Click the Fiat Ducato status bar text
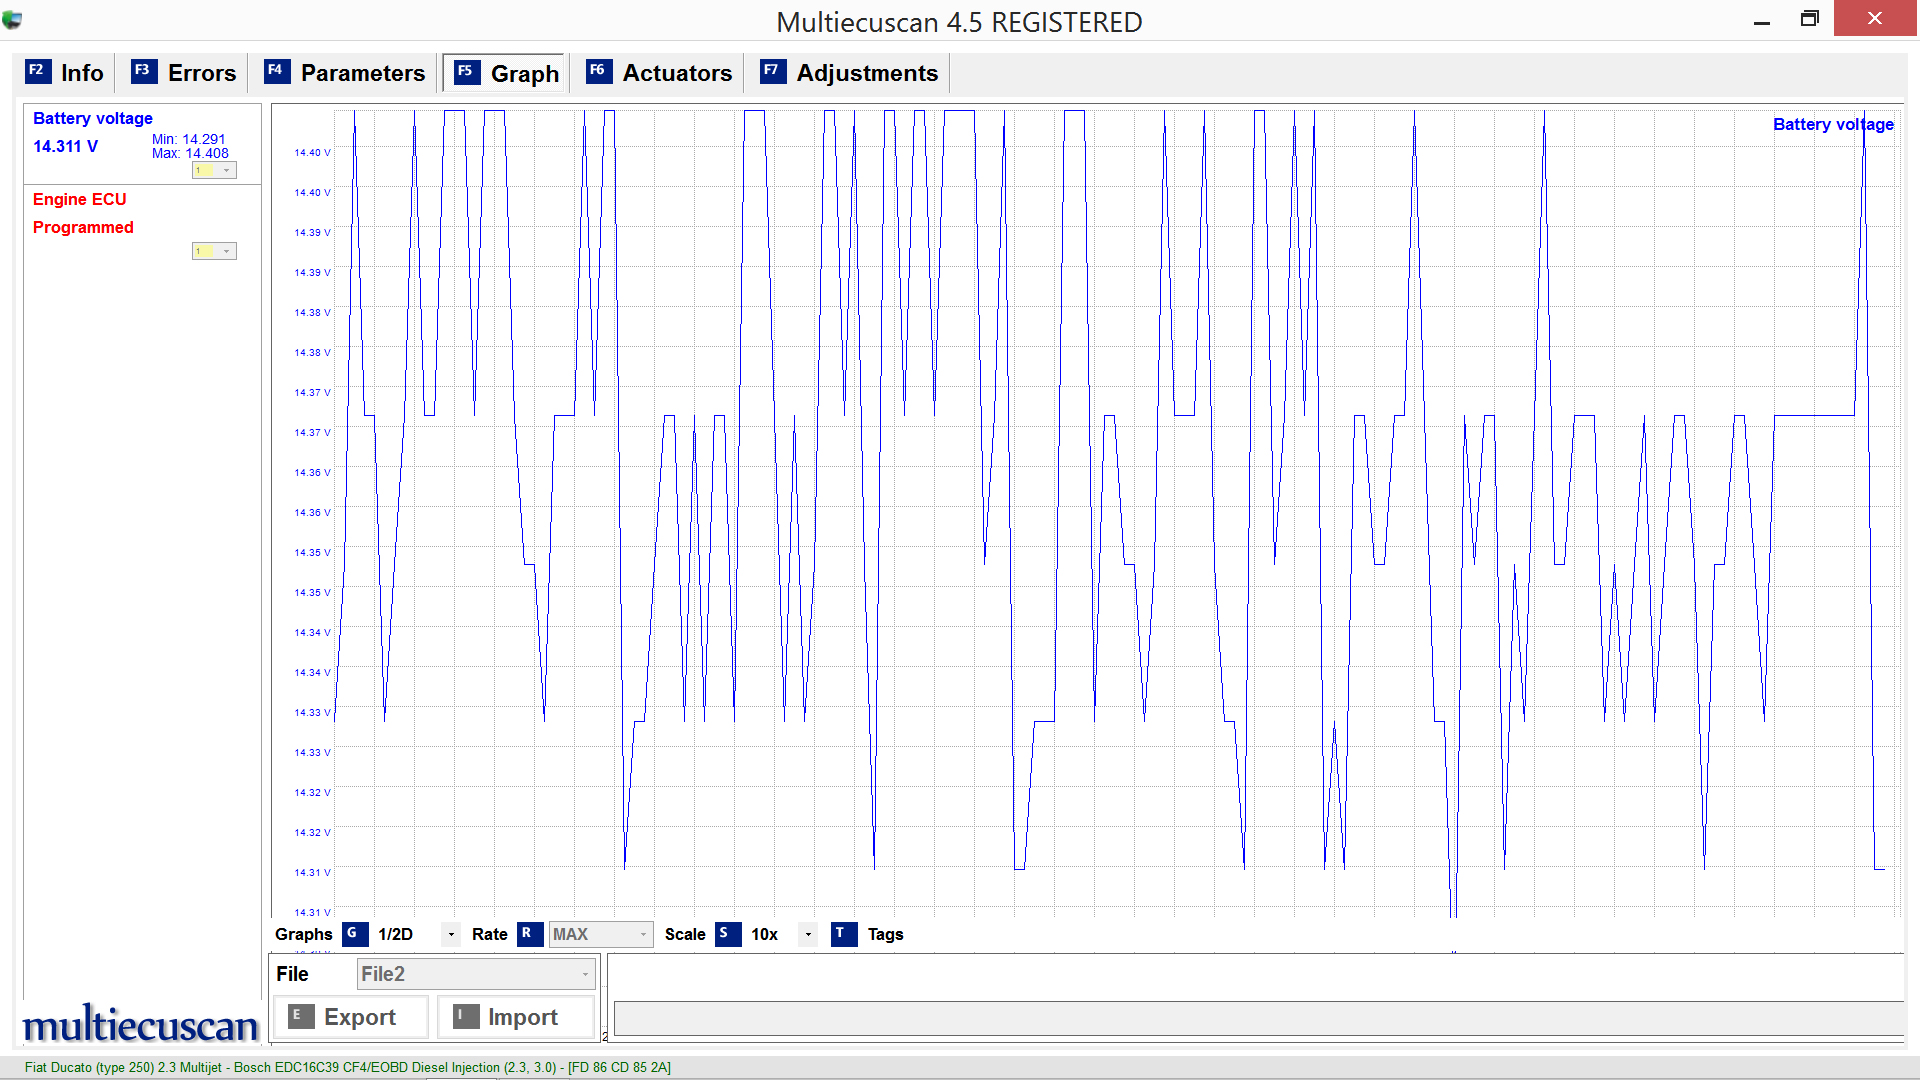 348,1067
